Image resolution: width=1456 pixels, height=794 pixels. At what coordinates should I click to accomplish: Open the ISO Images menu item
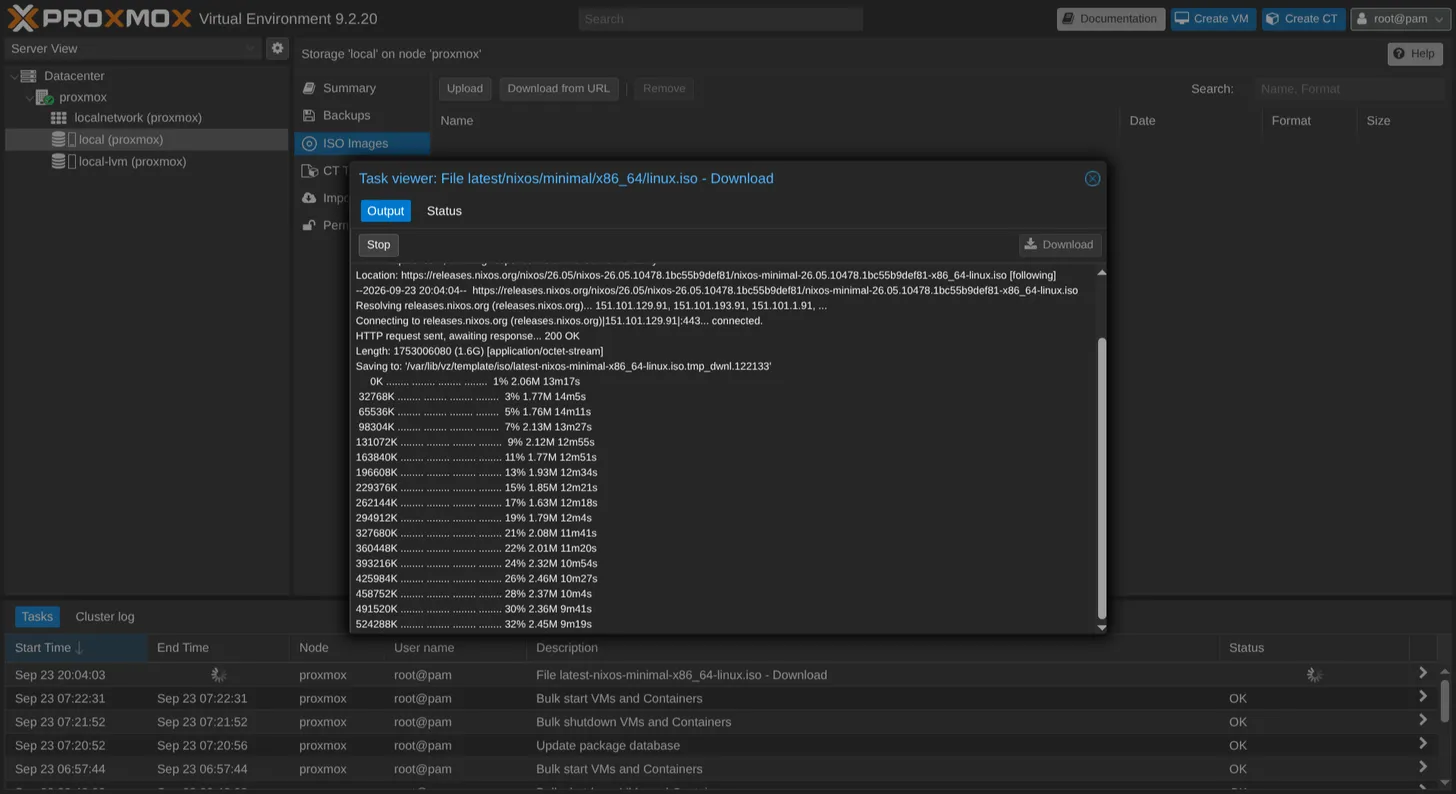pyautogui.click(x=362, y=143)
